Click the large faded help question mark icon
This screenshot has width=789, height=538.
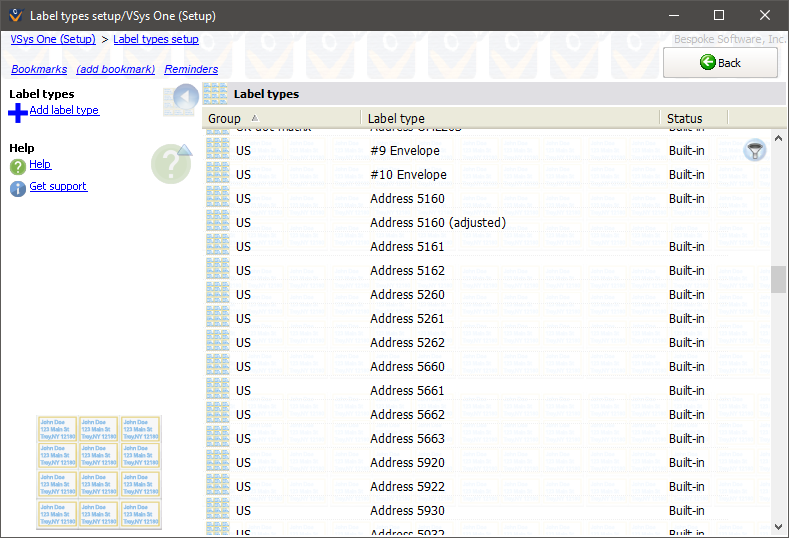[171, 164]
